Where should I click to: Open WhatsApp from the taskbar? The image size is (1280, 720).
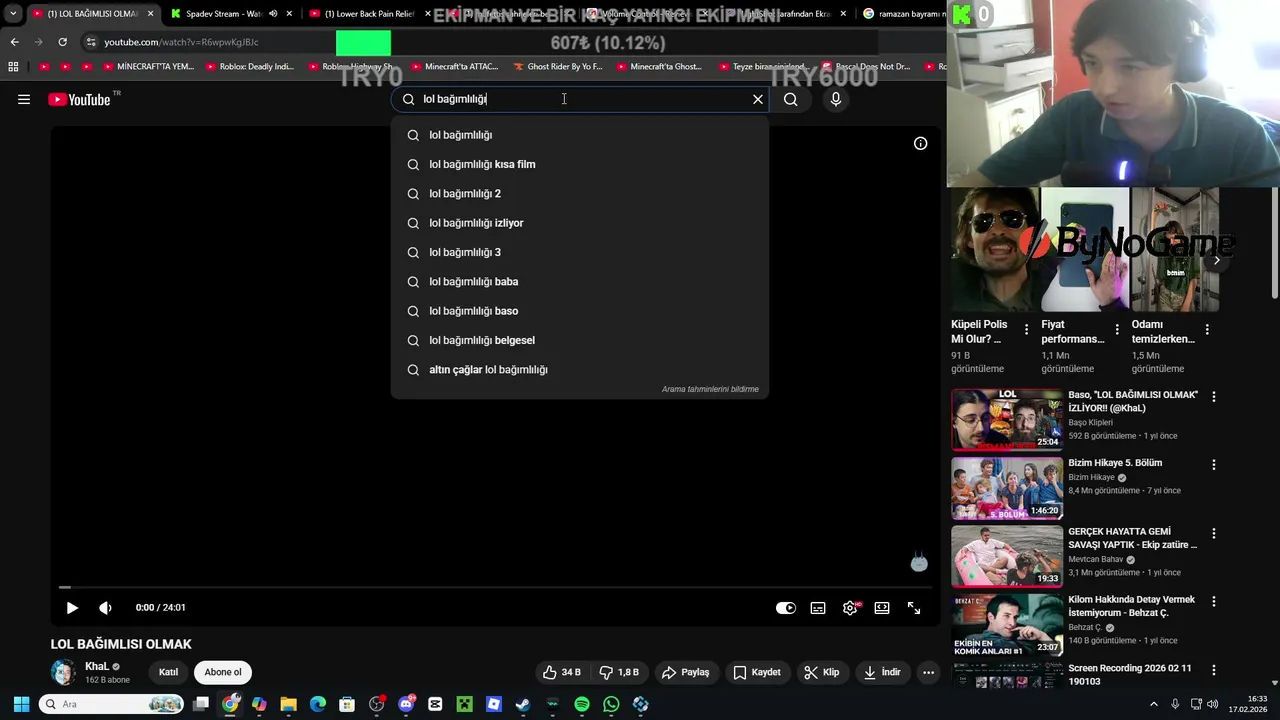[x=611, y=704]
